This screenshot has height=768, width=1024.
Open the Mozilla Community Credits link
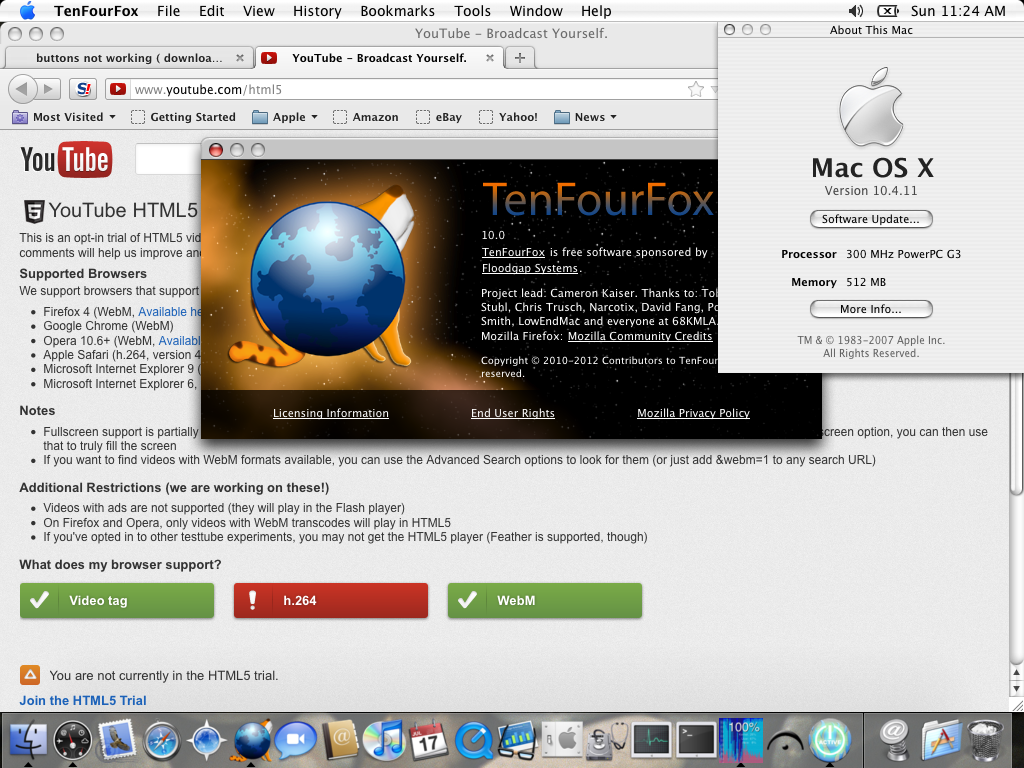[x=640, y=336]
